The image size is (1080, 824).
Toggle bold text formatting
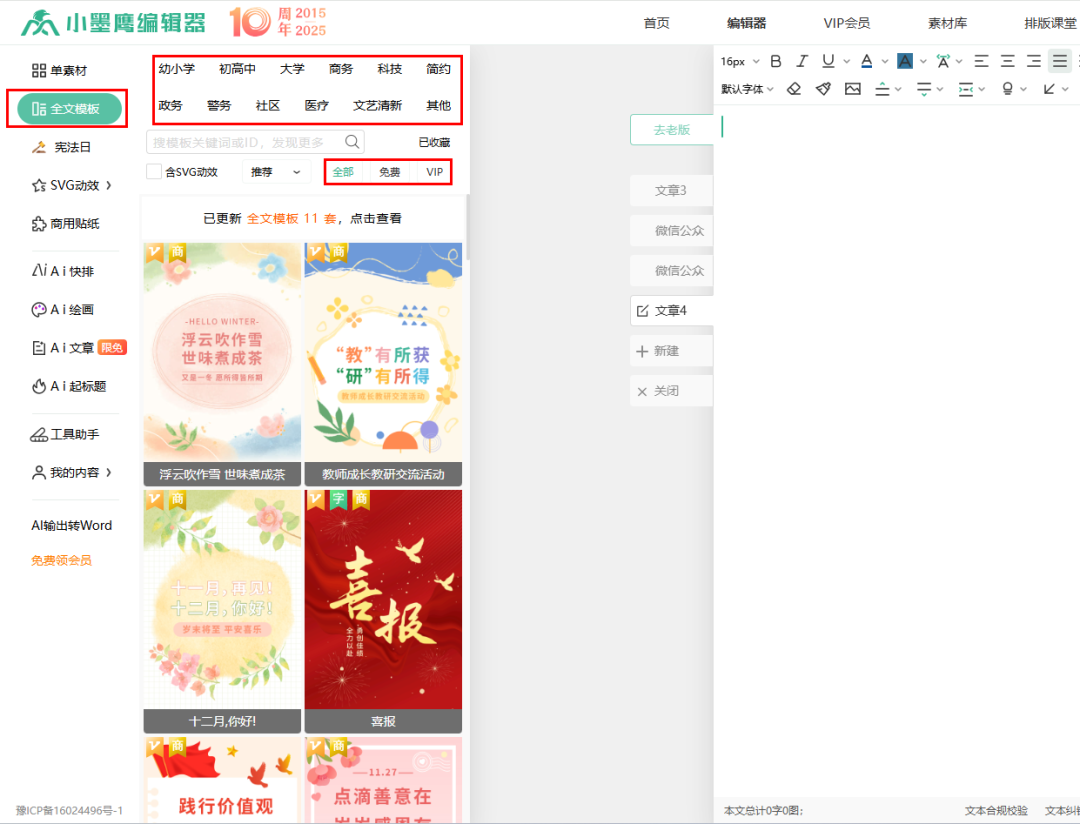coord(776,61)
